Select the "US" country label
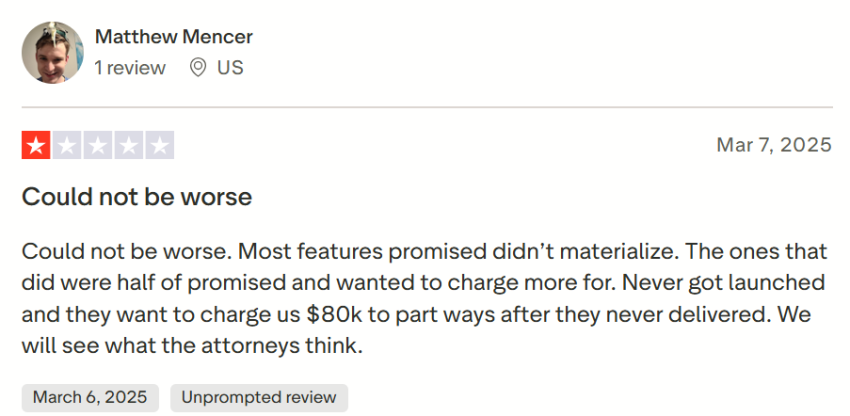The width and height of the screenshot is (850, 416). (x=230, y=68)
